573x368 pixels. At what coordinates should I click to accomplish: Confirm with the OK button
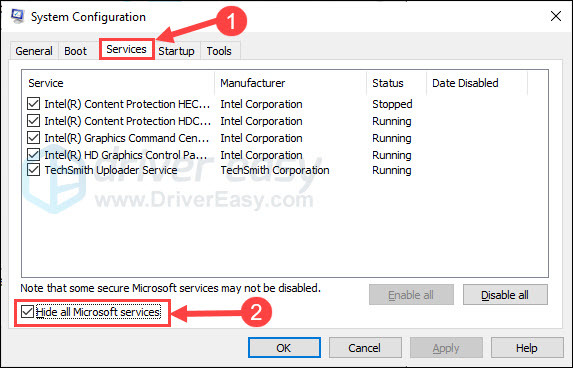(x=284, y=348)
